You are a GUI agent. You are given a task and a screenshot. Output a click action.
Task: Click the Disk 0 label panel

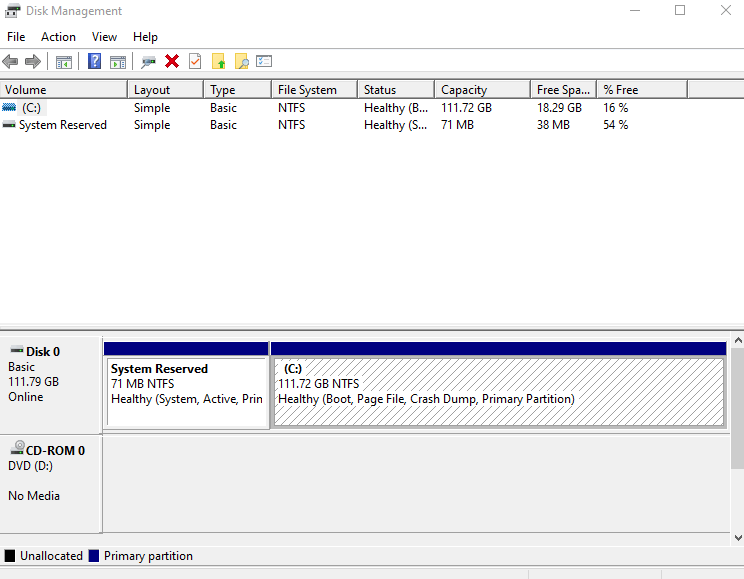pyautogui.click(x=51, y=385)
